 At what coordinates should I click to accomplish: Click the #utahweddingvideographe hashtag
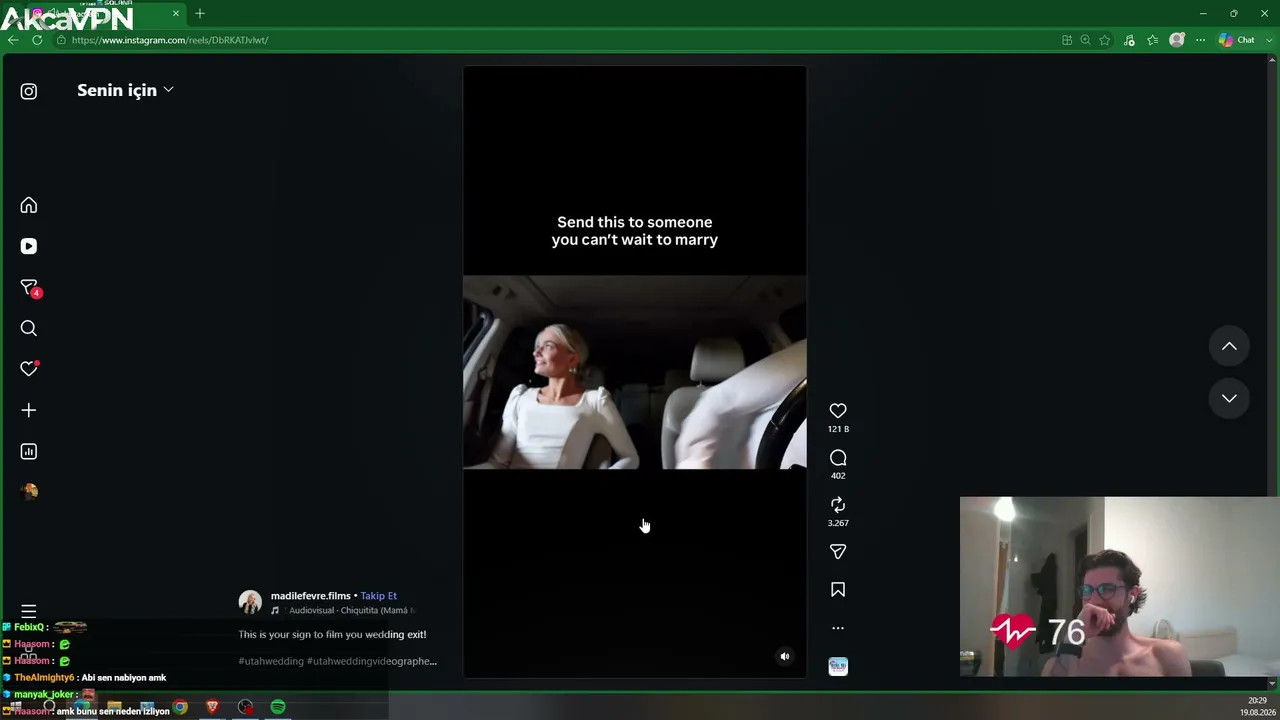tap(372, 661)
